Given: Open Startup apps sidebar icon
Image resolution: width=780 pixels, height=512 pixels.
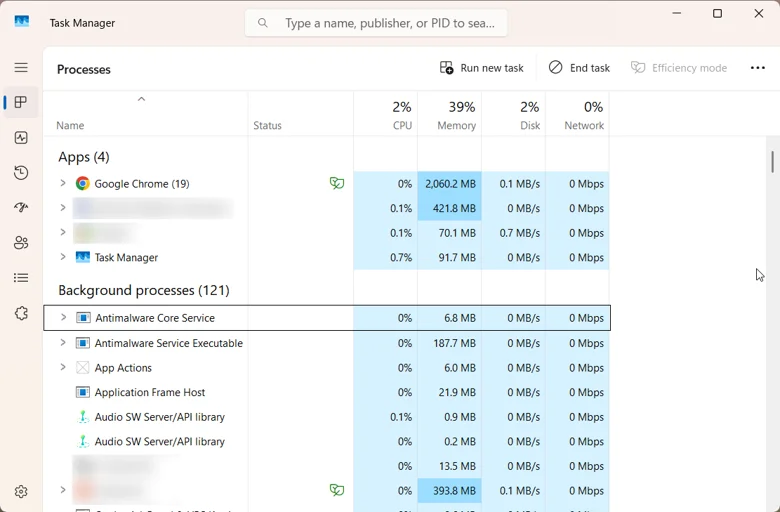Looking at the screenshot, I should (x=21, y=207).
